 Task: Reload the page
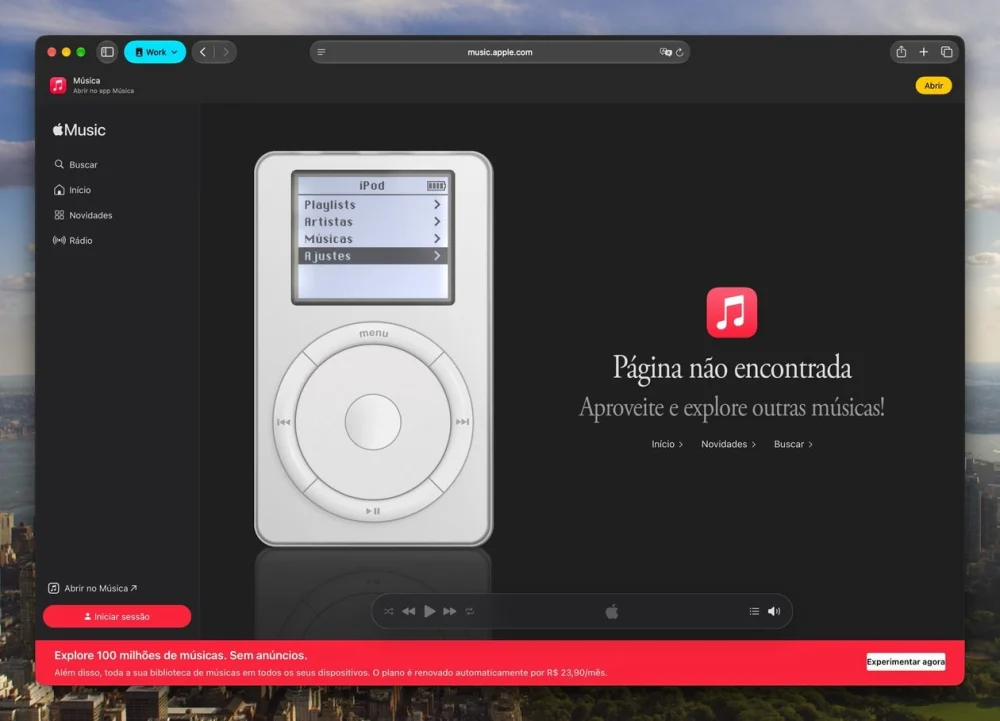pyautogui.click(x=680, y=52)
